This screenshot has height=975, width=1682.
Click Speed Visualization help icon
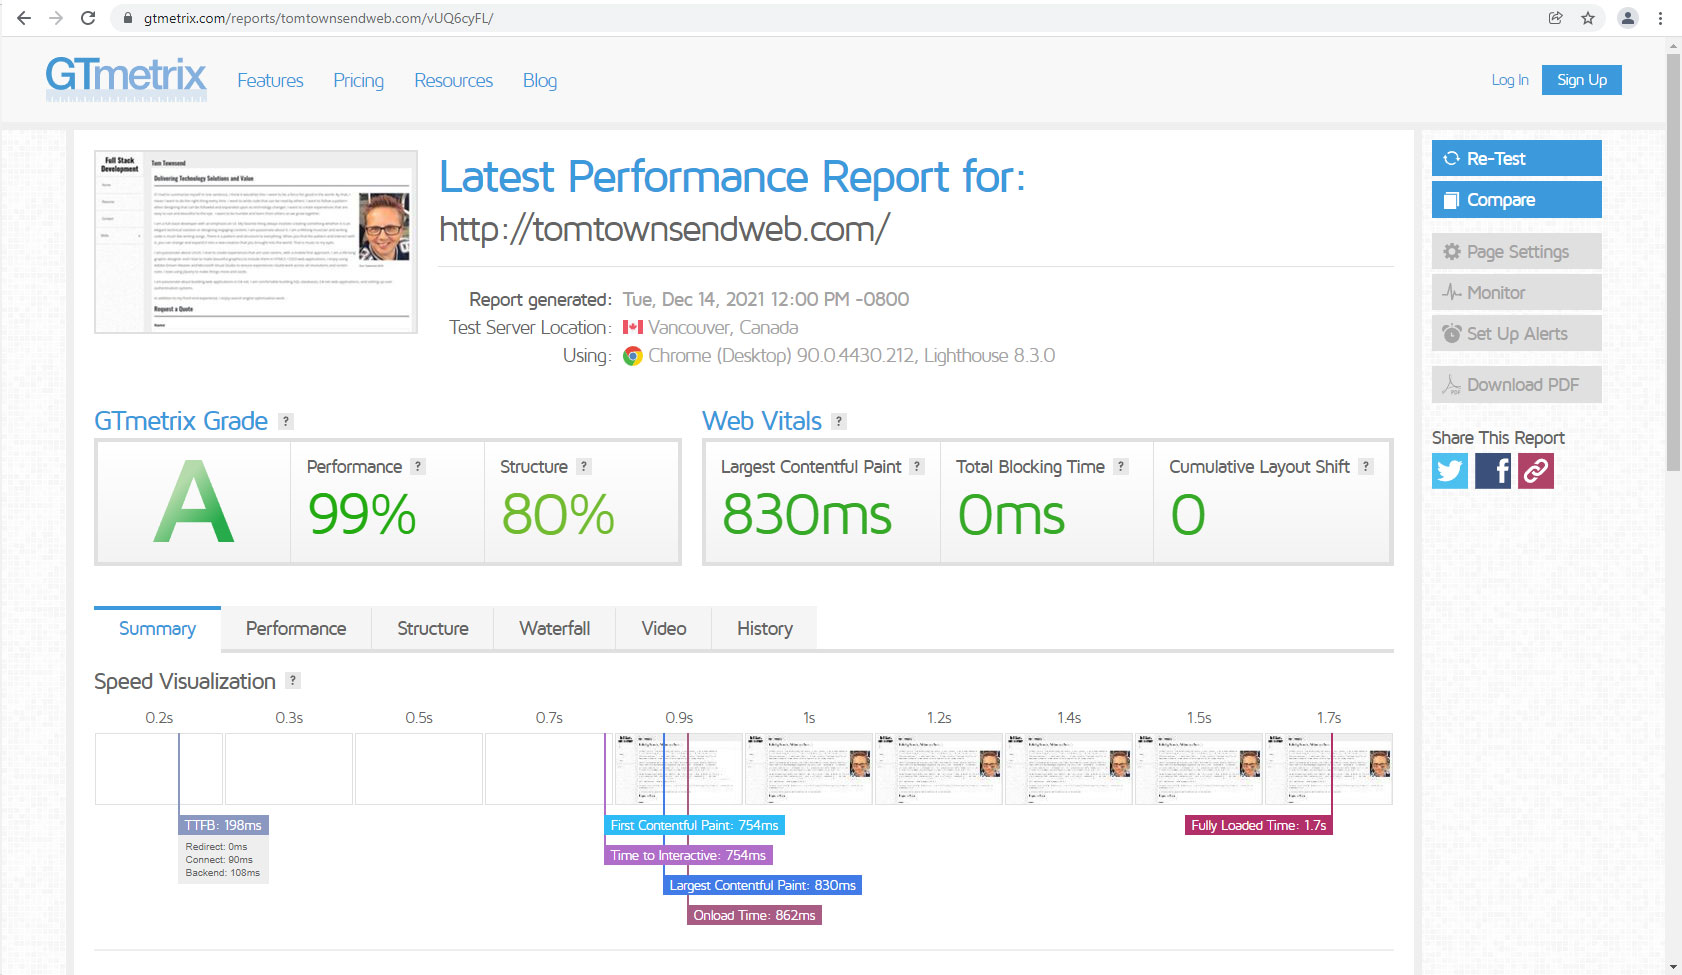tap(293, 680)
